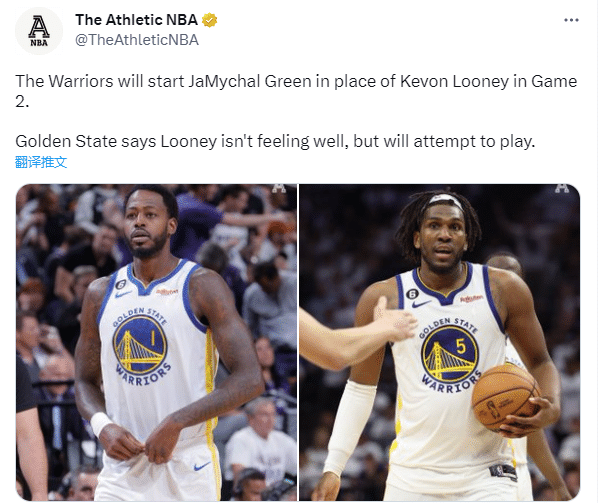Click the white headband in right photo

(445, 200)
